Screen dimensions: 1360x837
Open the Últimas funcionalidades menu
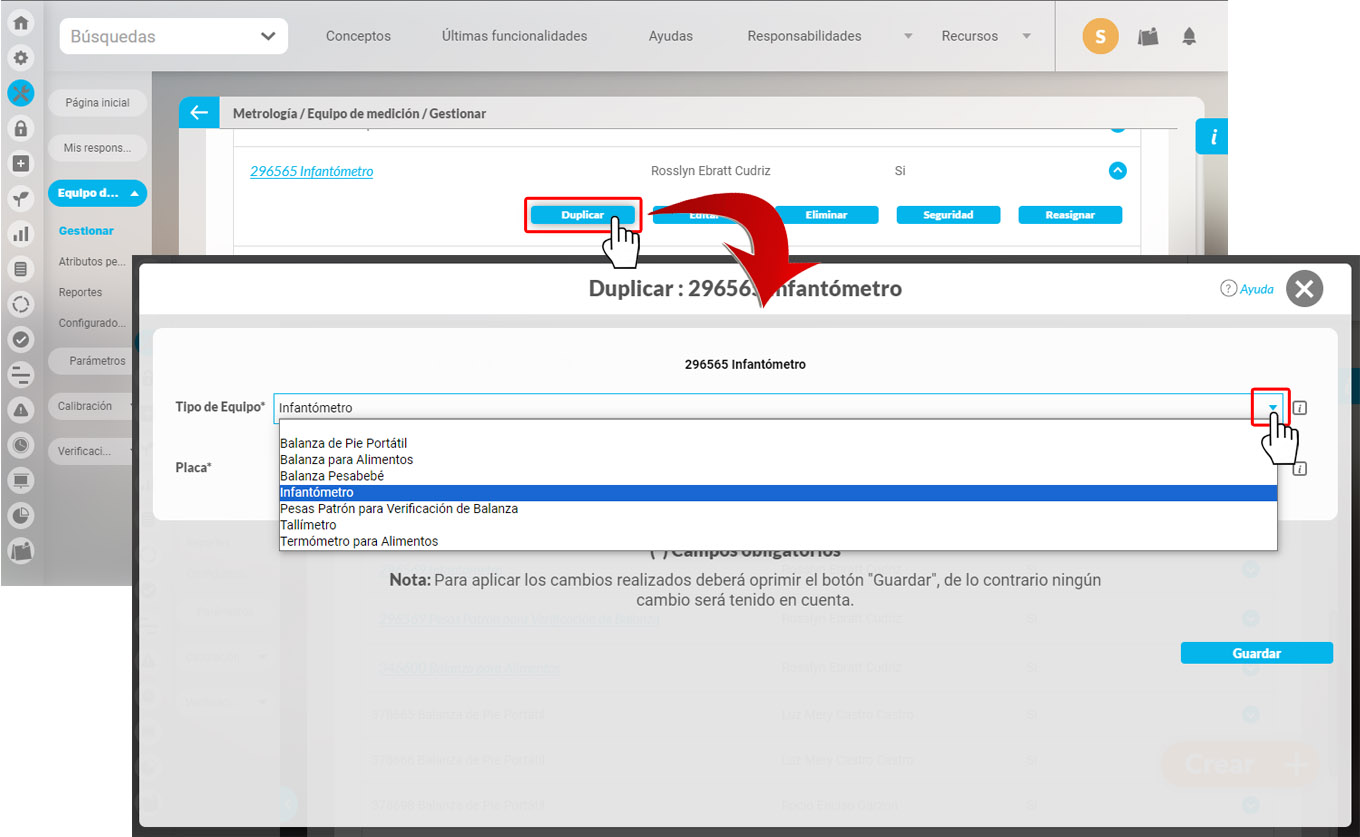[x=514, y=36]
